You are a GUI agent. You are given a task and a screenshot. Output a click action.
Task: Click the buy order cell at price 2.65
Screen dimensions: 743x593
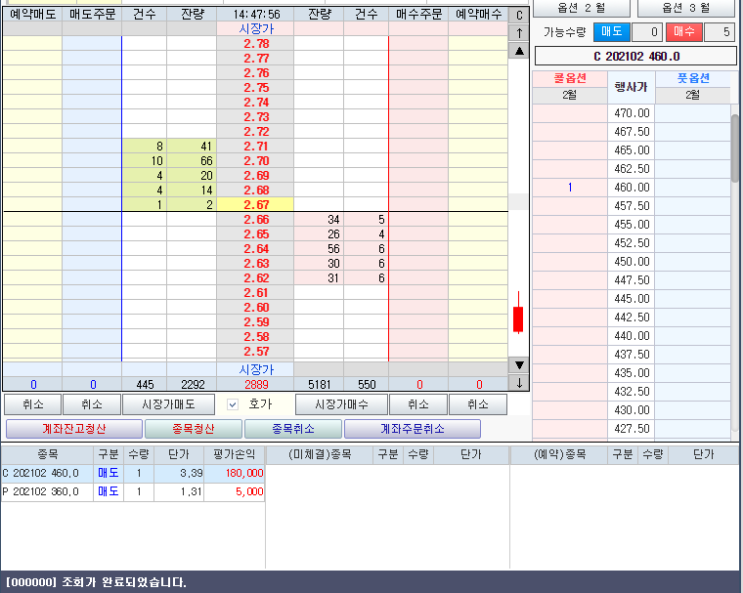[x=418, y=234]
